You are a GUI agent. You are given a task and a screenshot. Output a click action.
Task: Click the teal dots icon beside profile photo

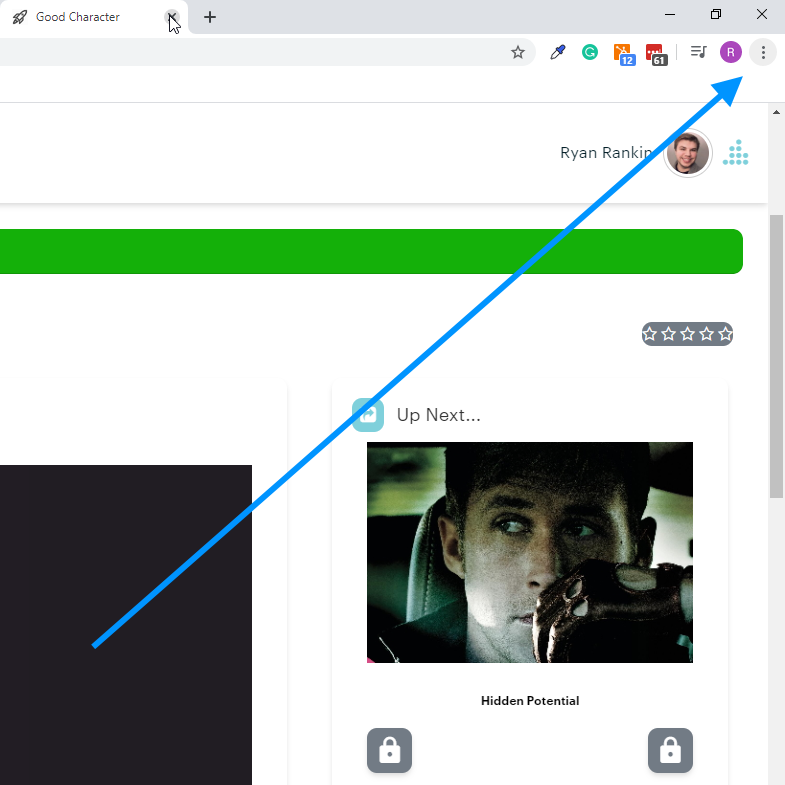pos(736,152)
